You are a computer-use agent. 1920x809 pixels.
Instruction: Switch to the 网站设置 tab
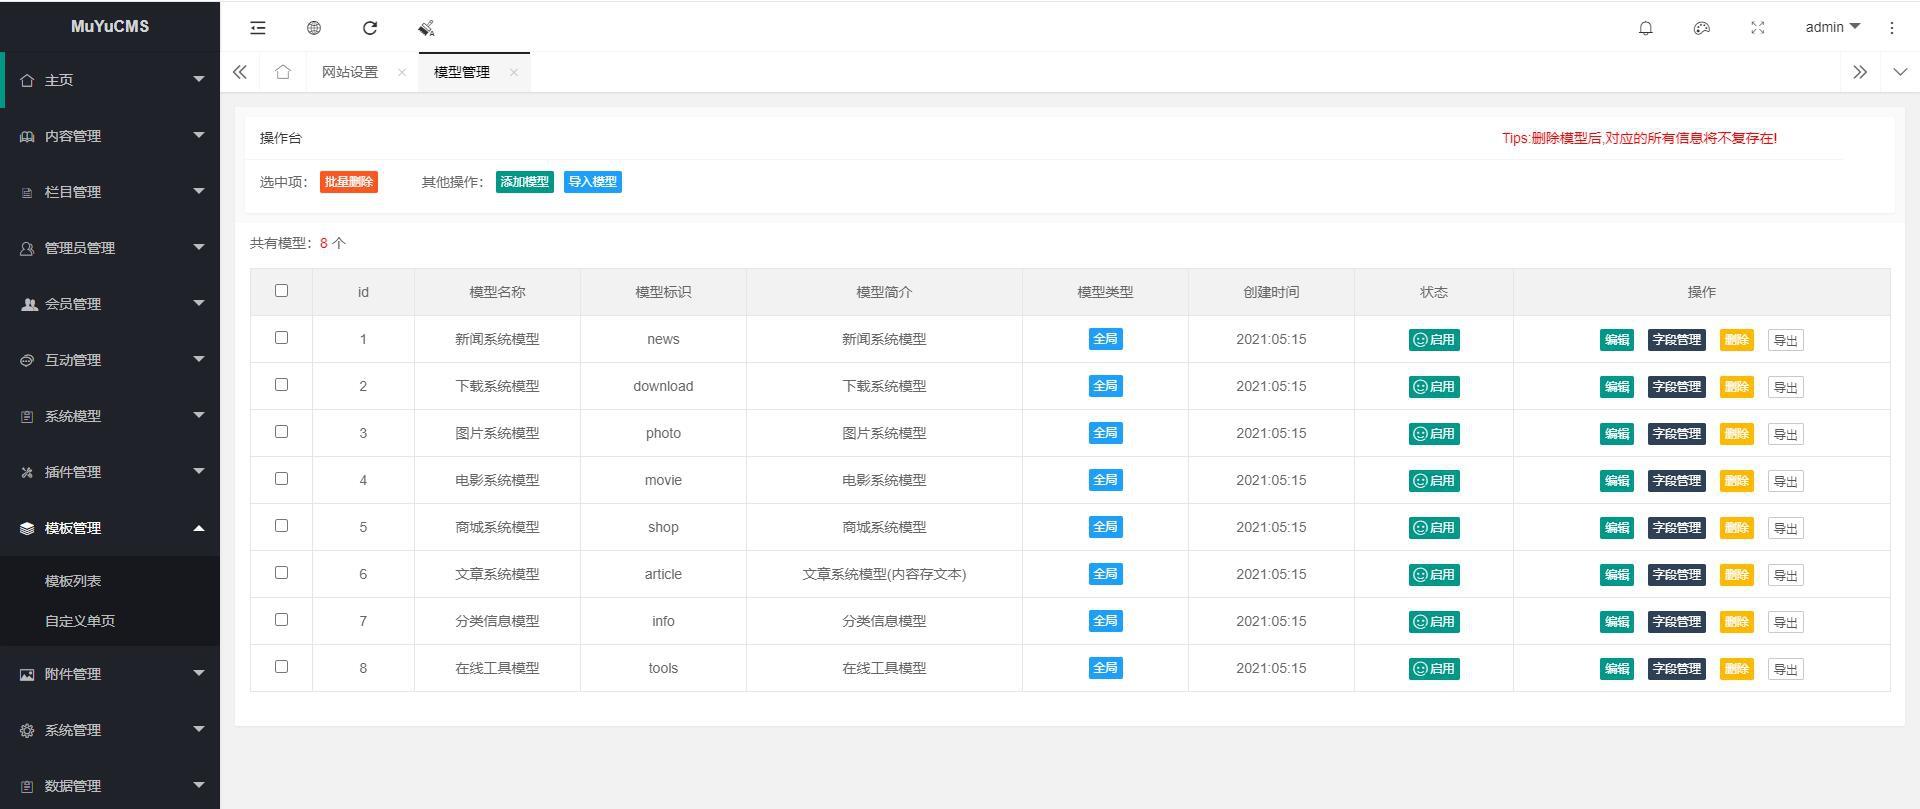tap(350, 72)
